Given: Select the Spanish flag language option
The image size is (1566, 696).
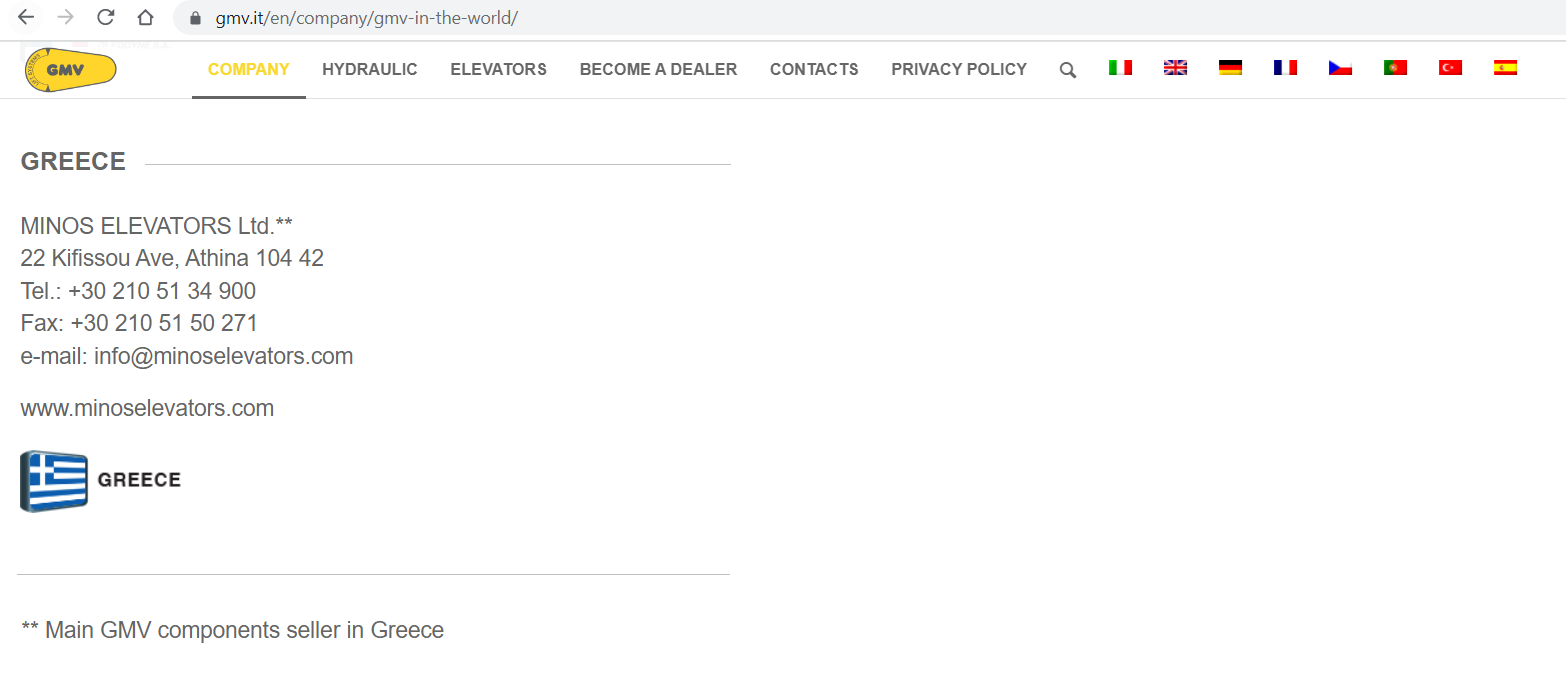Looking at the screenshot, I should 1505,68.
